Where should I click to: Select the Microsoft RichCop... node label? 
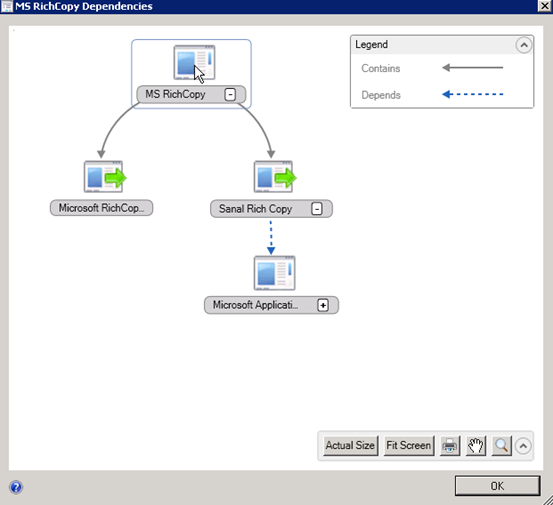pos(102,208)
